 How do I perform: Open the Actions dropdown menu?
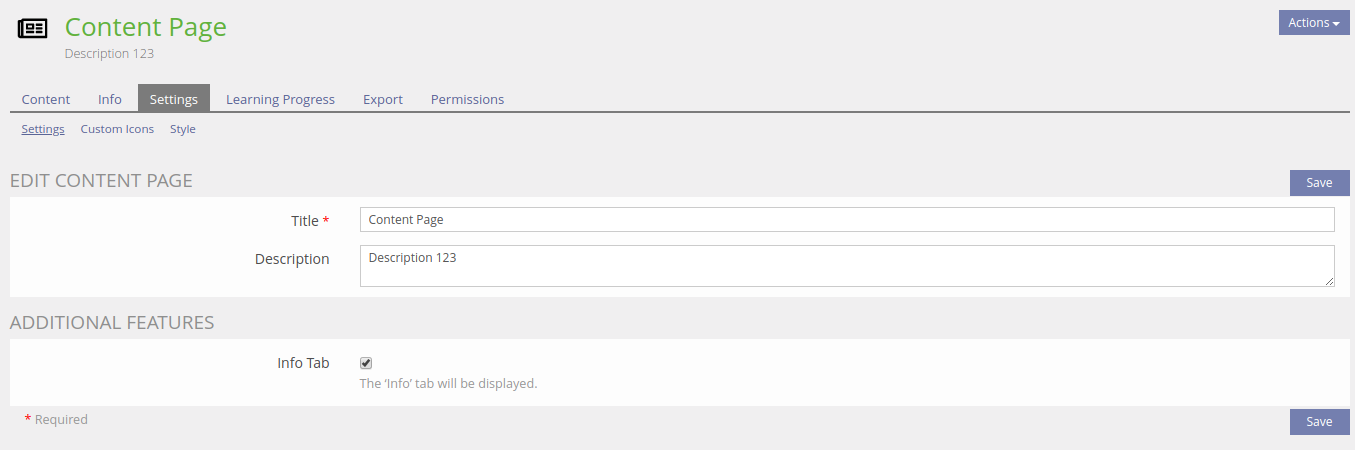point(1313,23)
